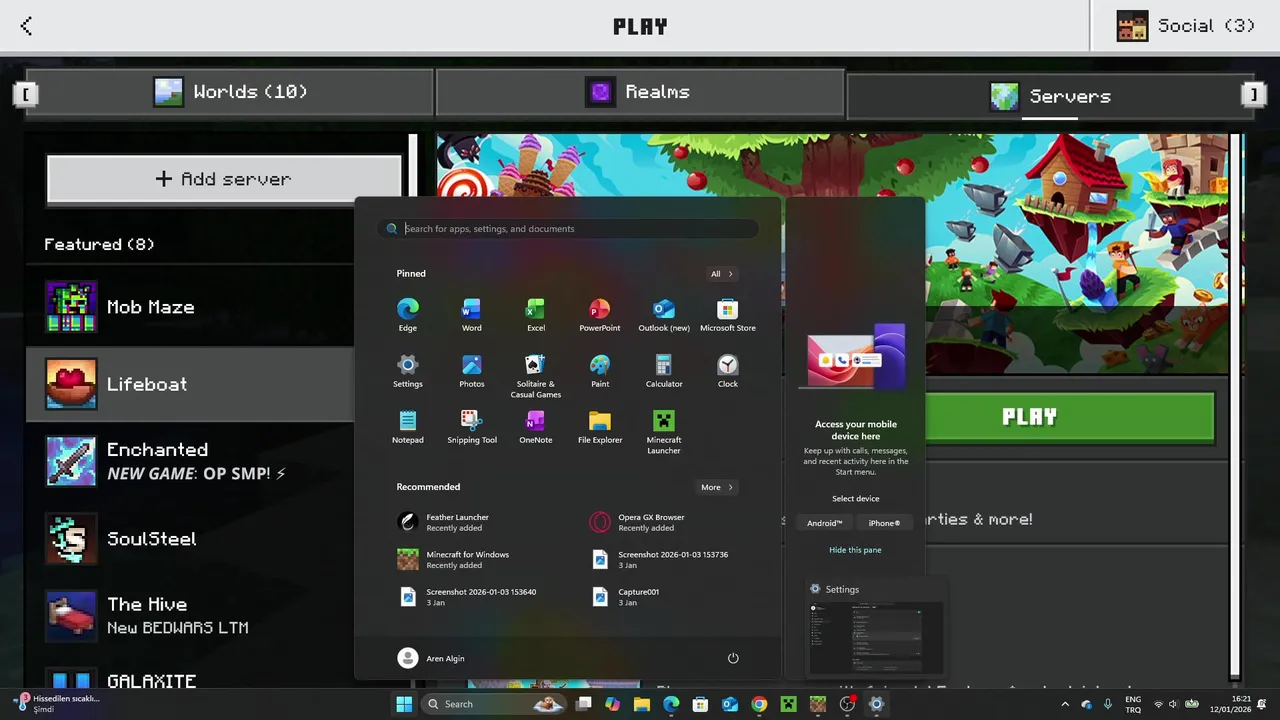Click the volume icon in system tray
The height and width of the screenshot is (720, 1280).
click(x=1173, y=704)
